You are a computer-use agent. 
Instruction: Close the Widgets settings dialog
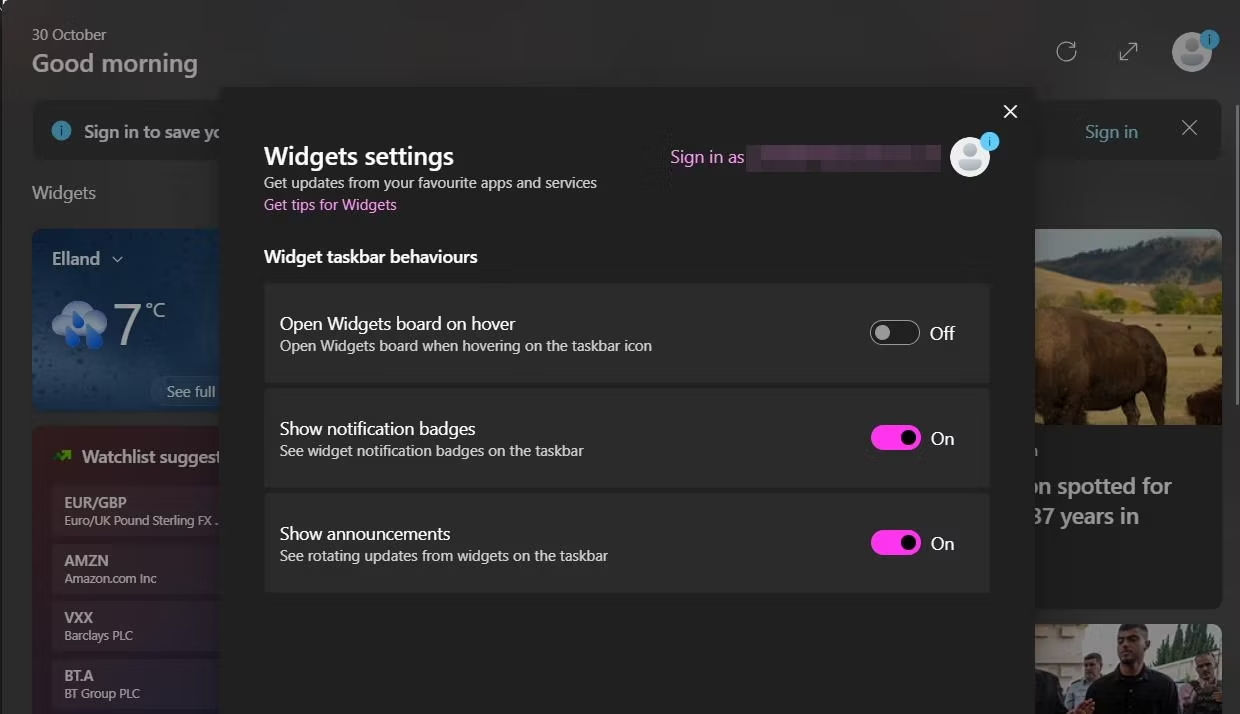(x=1010, y=111)
